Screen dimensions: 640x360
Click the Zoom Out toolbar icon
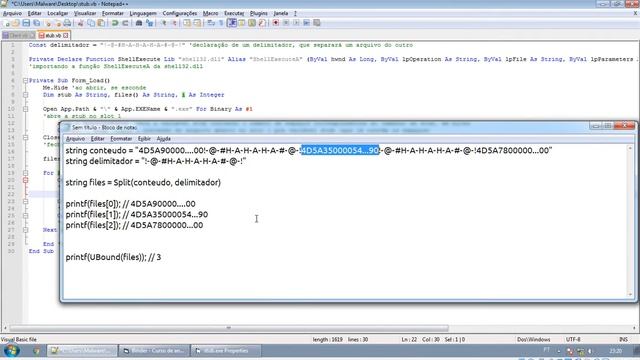[x=174, y=23]
